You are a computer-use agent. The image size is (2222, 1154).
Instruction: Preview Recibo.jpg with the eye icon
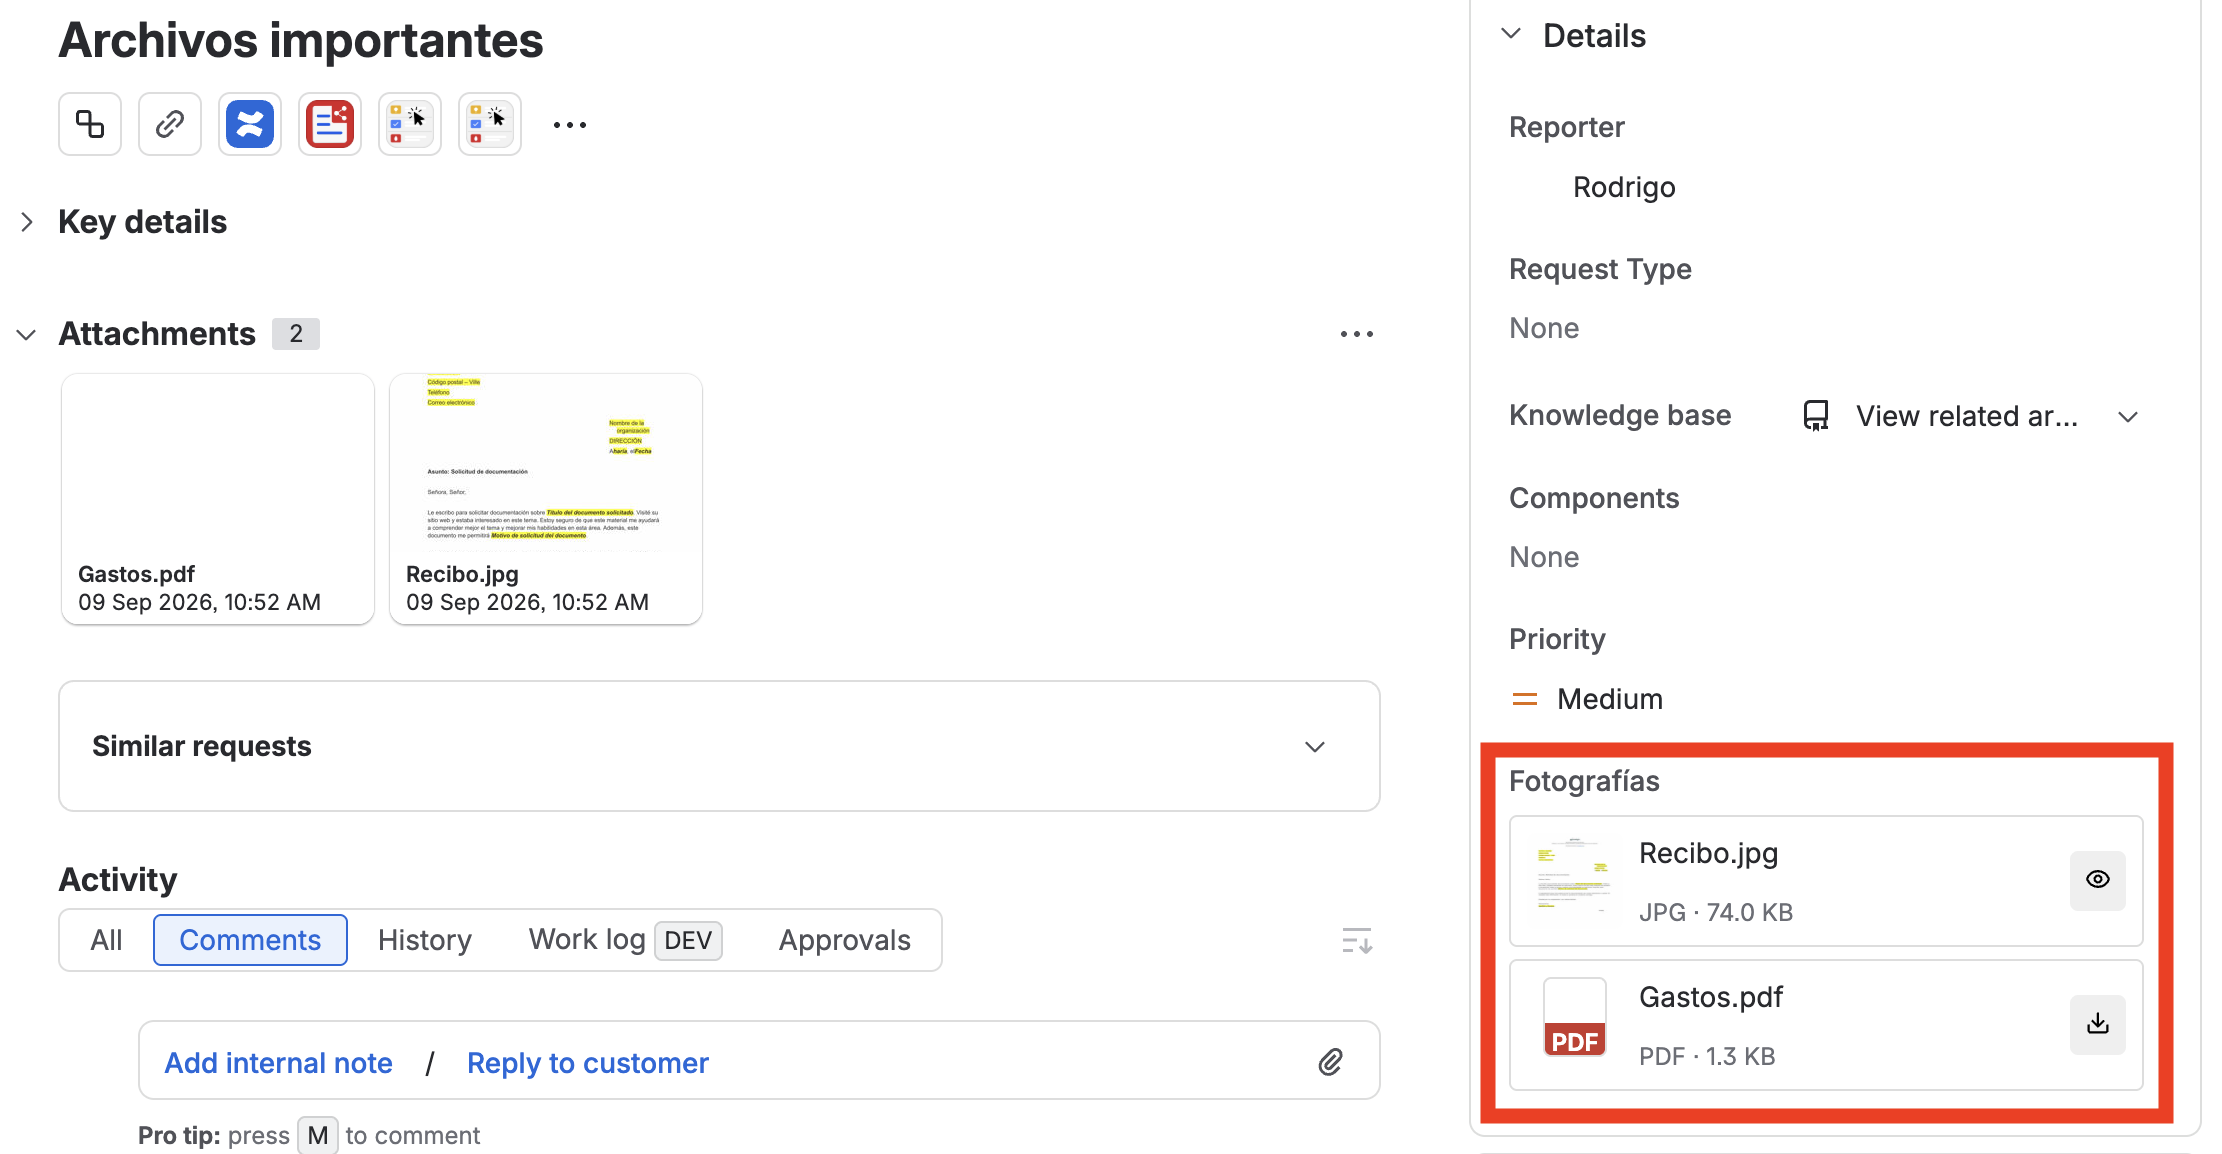2098,879
